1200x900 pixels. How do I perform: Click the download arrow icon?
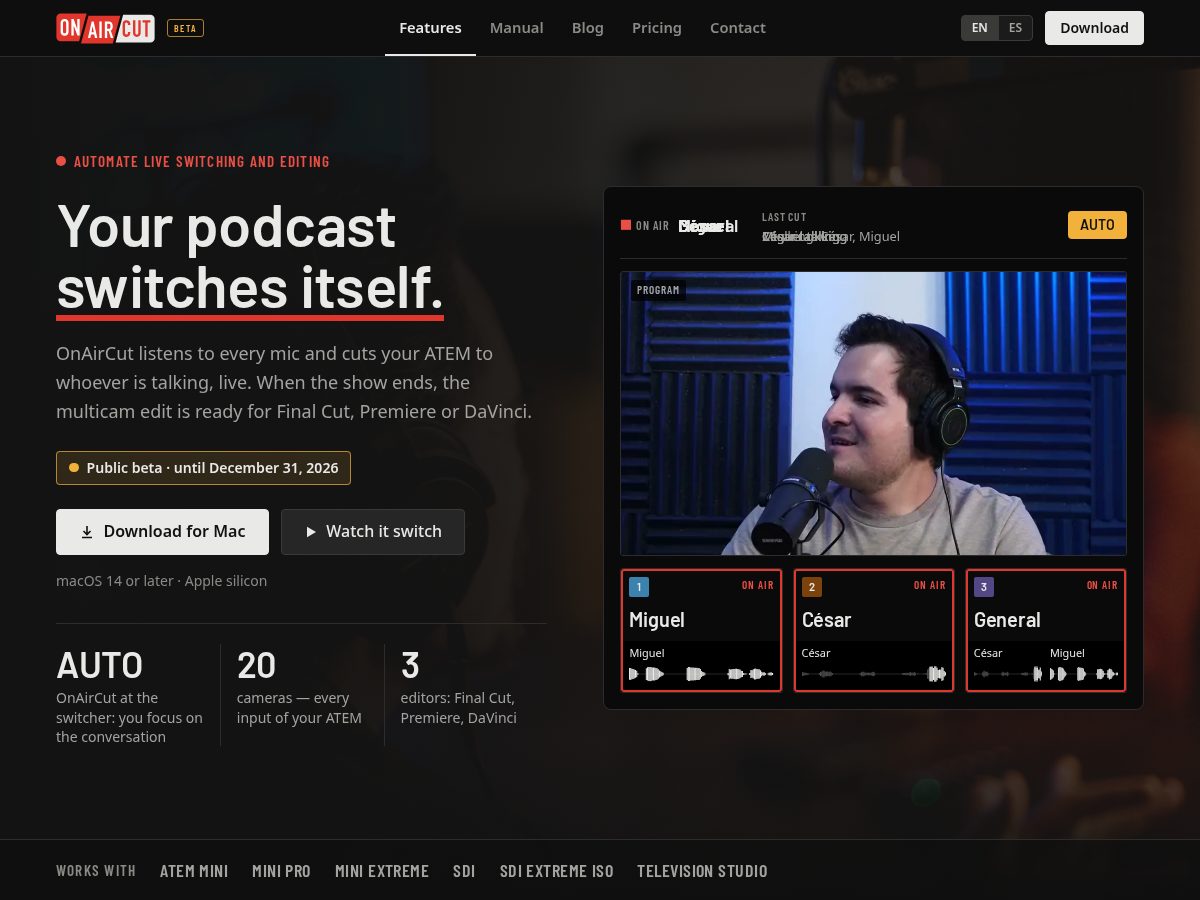coord(87,532)
